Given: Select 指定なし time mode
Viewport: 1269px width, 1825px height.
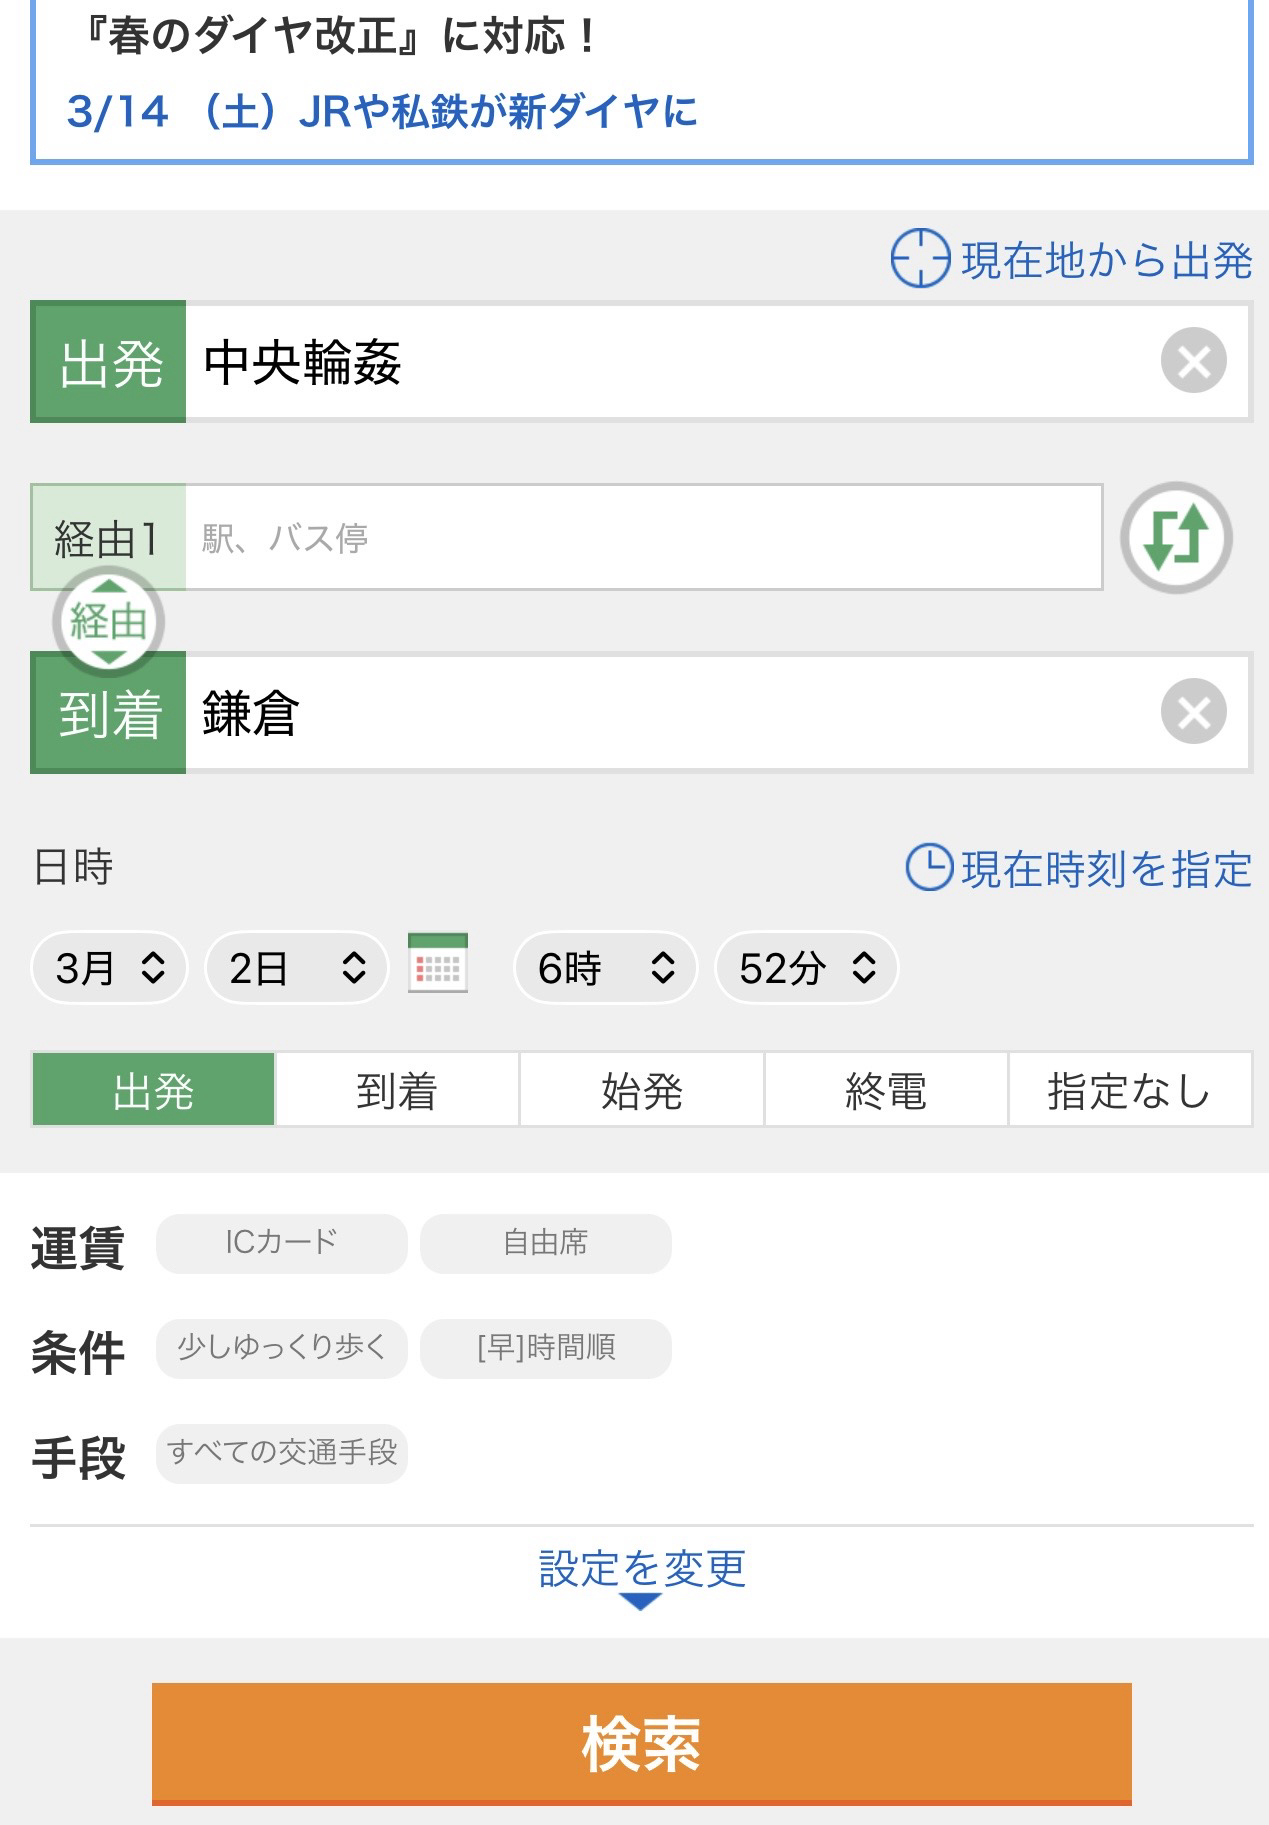Looking at the screenshot, I should [1129, 1090].
